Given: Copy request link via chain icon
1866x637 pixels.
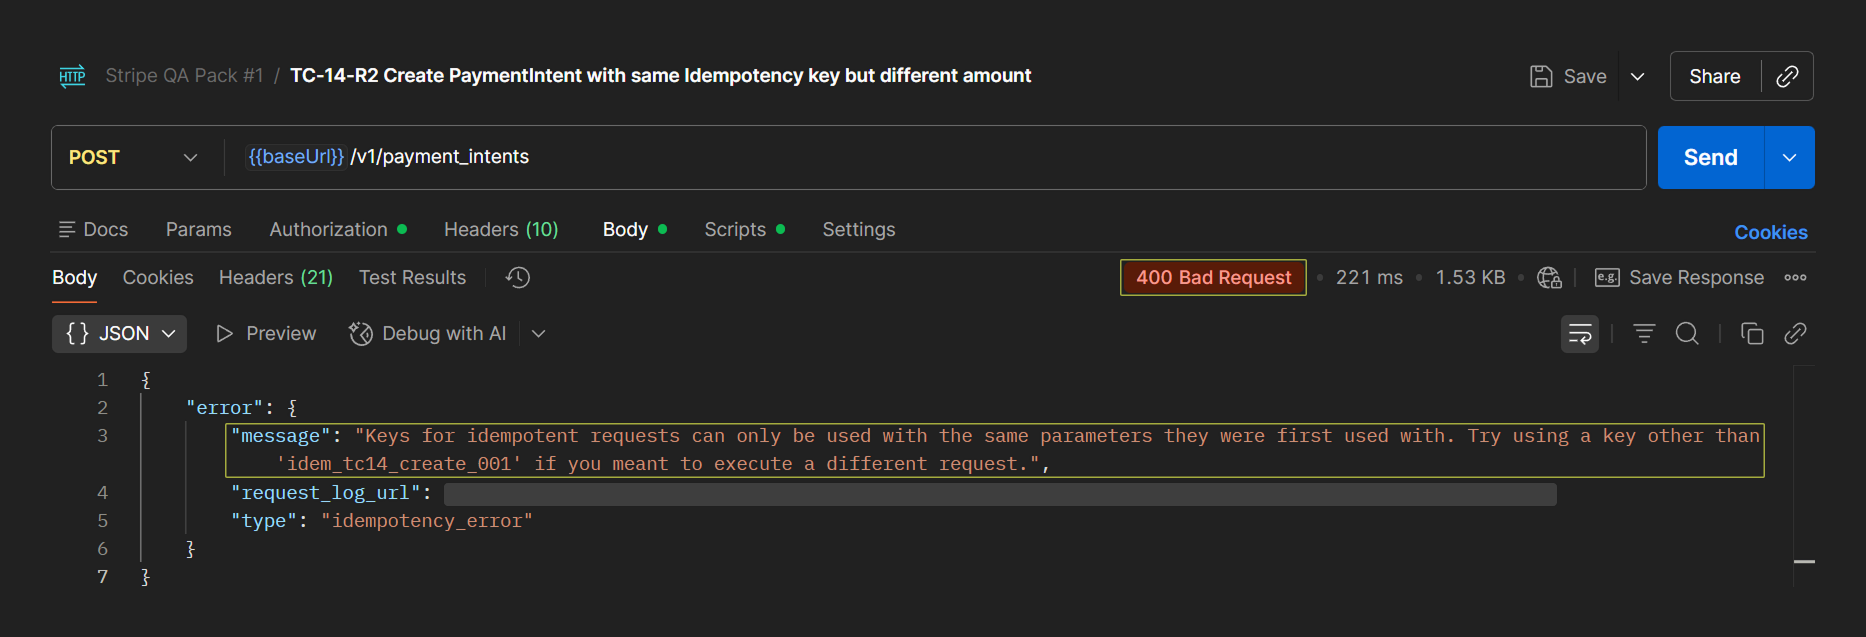Looking at the screenshot, I should click(x=1787, y=76).
